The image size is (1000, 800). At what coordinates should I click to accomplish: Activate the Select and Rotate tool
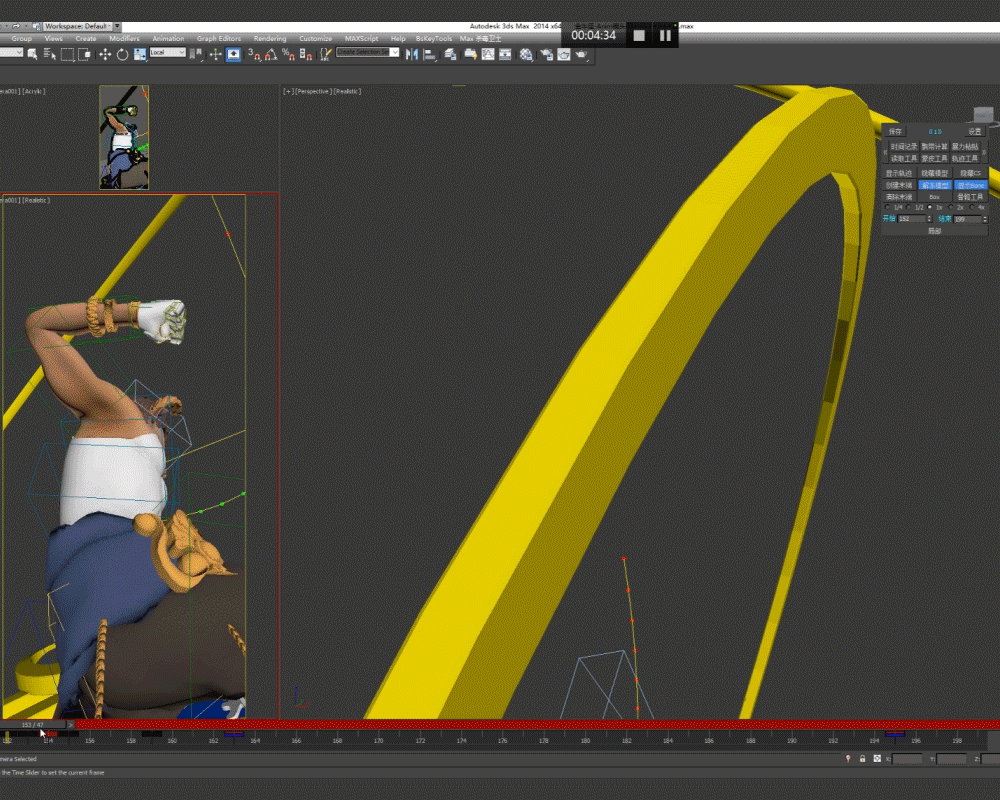point(122,54)
